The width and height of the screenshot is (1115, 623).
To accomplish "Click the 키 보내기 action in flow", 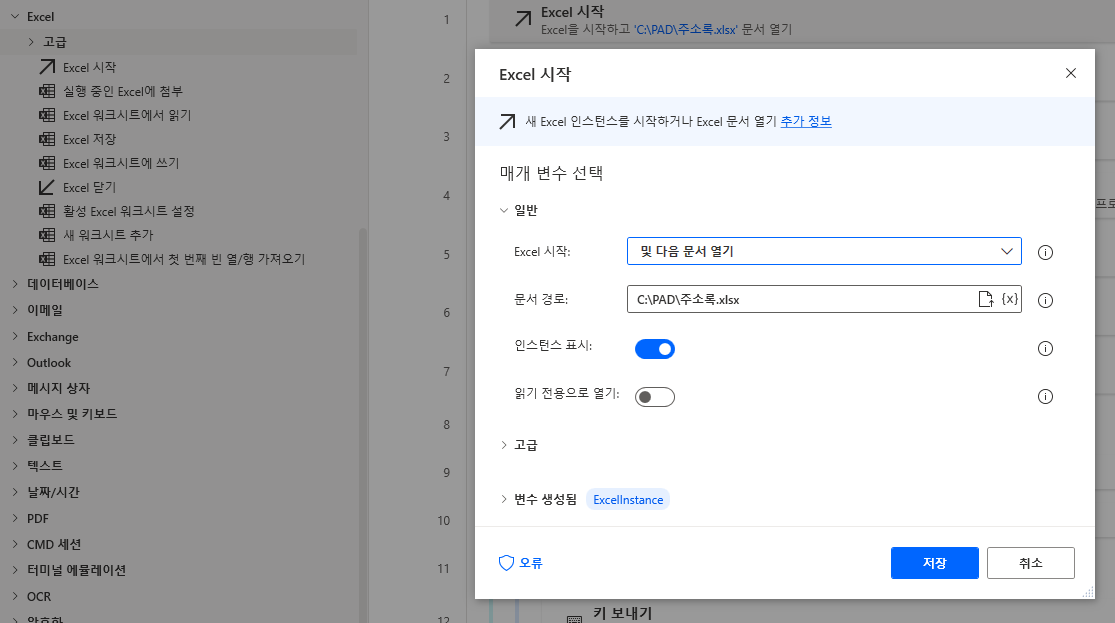I will tap(622, 613).
